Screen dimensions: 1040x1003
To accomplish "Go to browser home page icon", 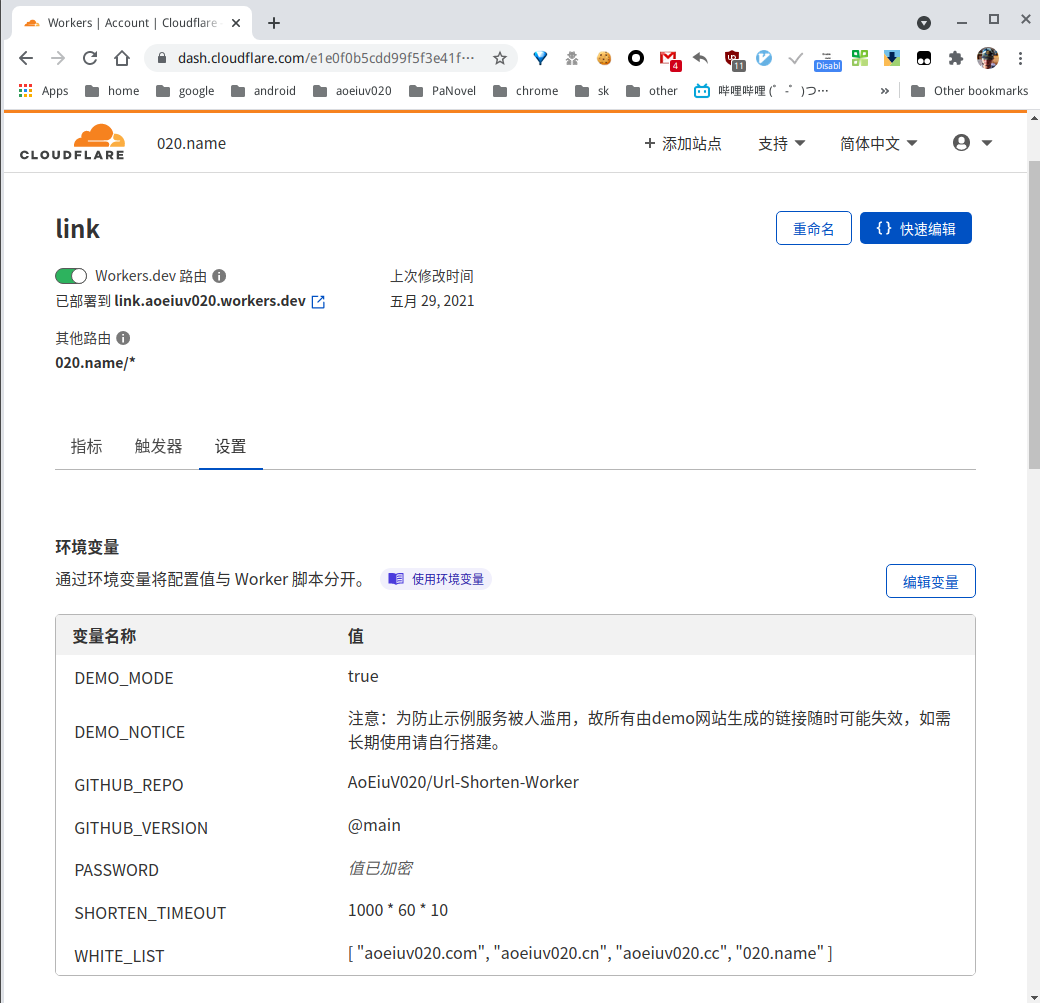I will click(122, 58).
